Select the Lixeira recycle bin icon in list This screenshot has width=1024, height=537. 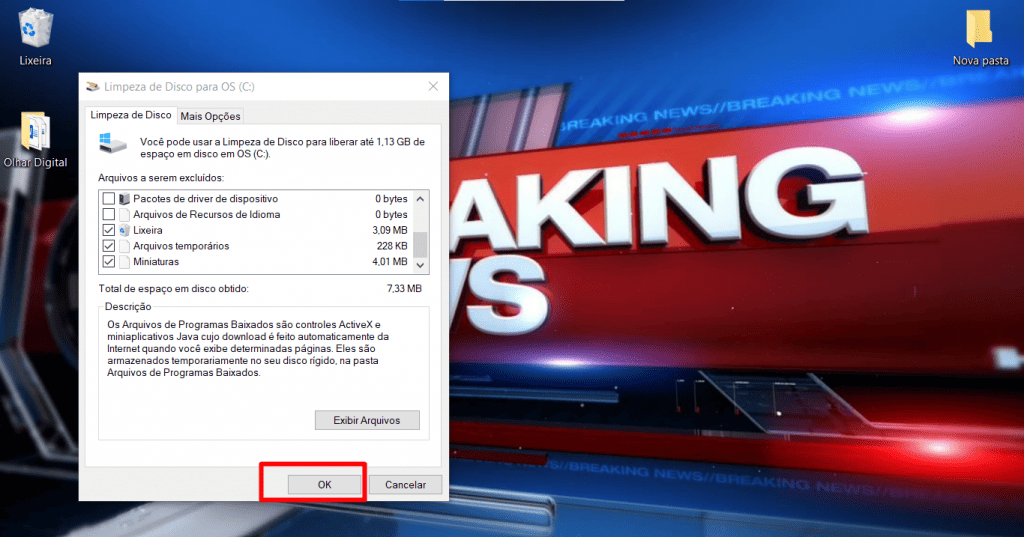click(125, 230)
